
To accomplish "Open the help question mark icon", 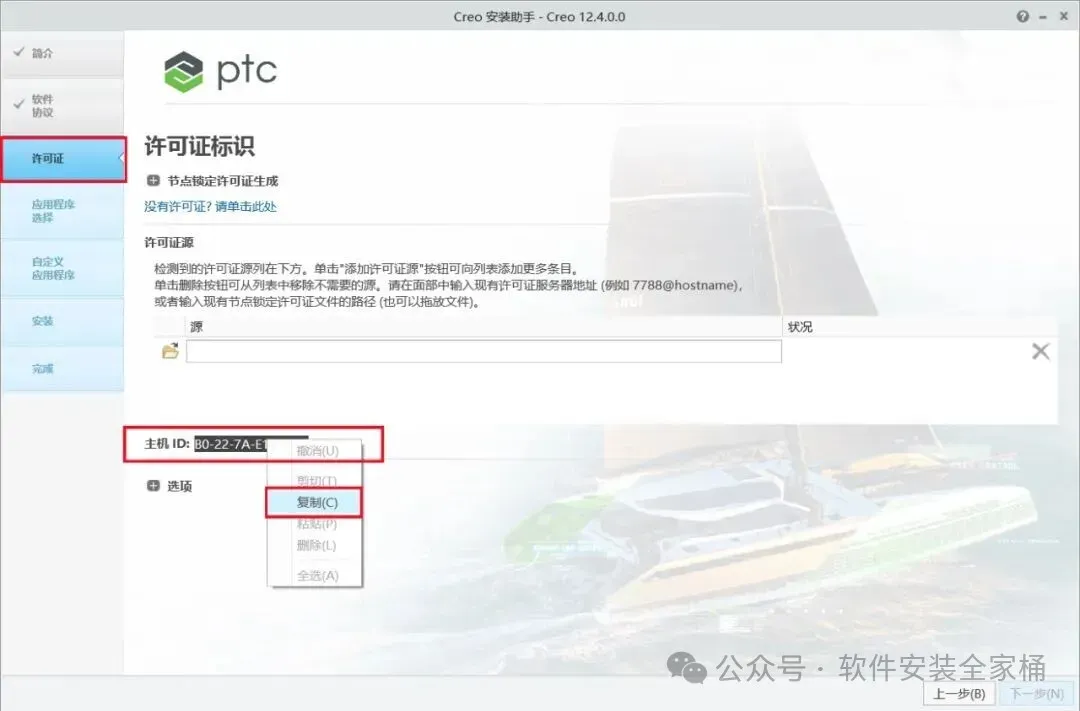I will 1023,17.
